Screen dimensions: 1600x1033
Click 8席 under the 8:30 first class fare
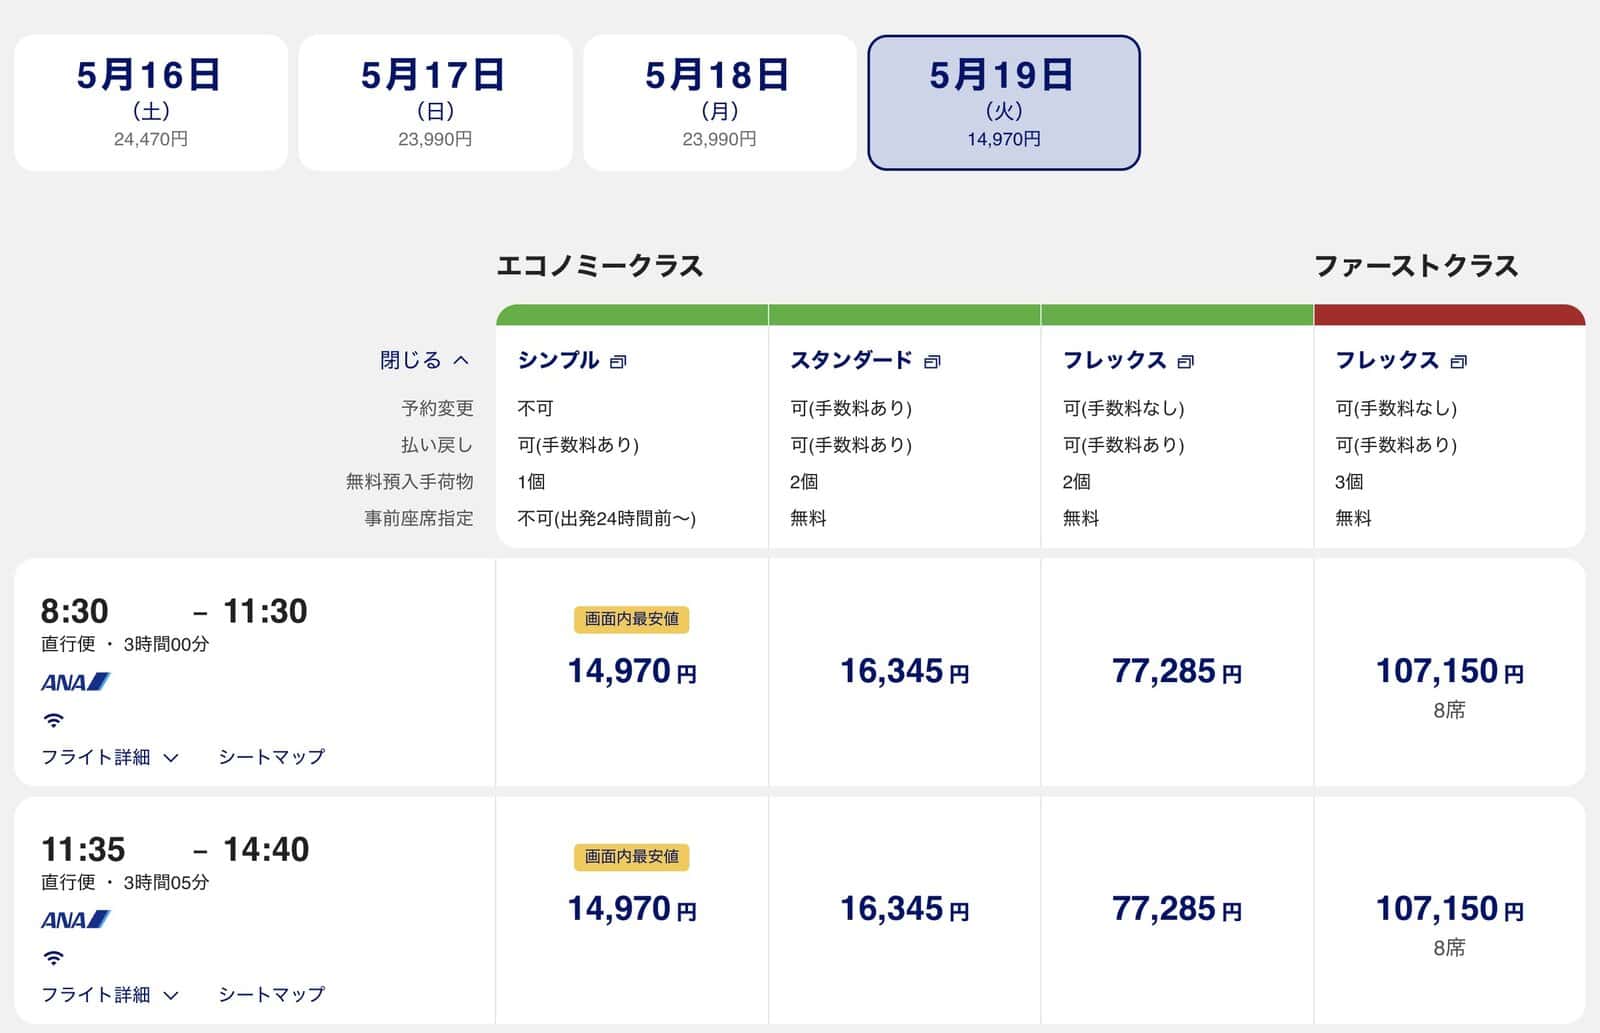pyautogui.click(x=1449, y=710)
